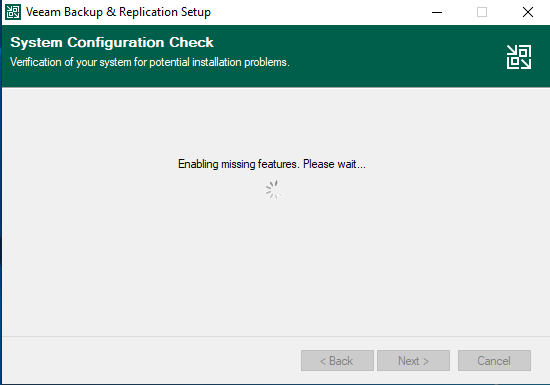
Task: Click the window title text Veeam Backup & Replication Setup
Action: click(x=119, y=12)
